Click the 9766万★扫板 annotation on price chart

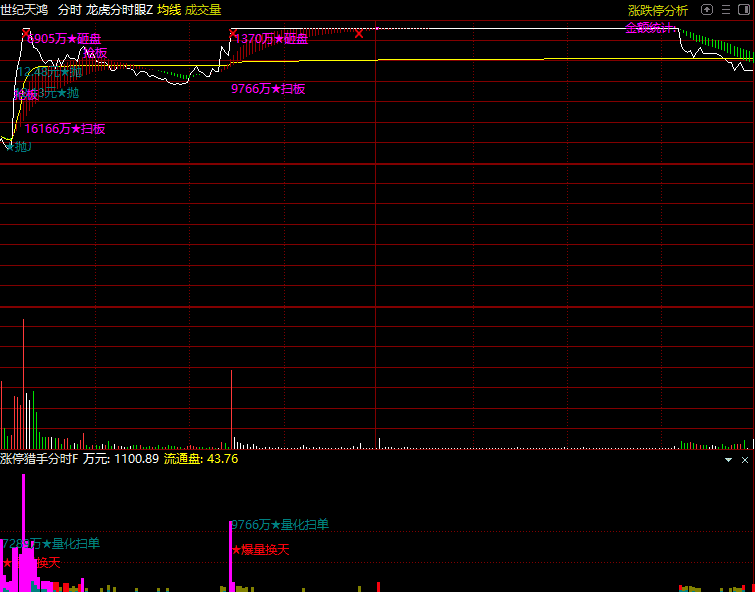point(267,89)
